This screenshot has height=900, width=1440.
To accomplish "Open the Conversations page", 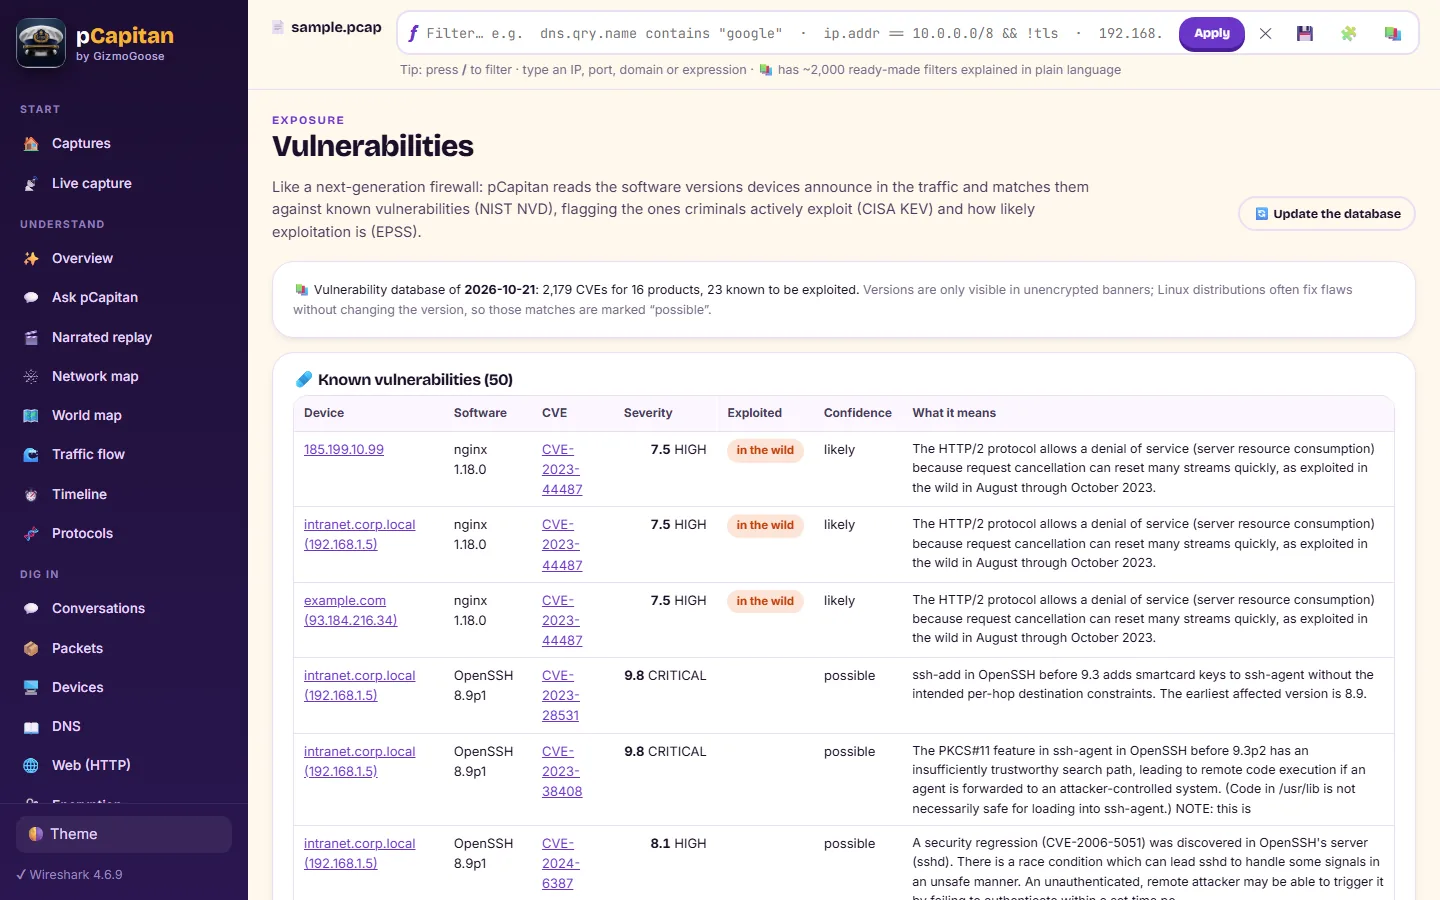I will tap(124, 609).
